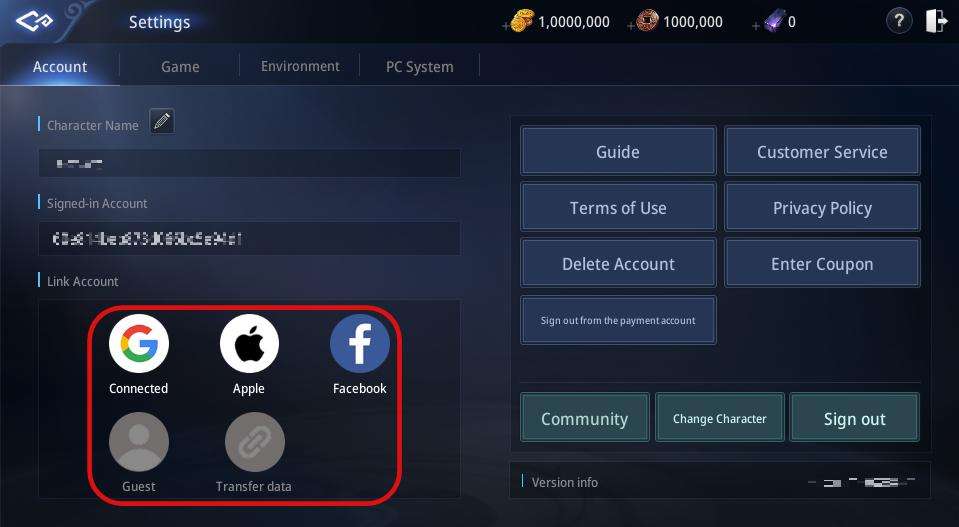Click the Signed-in Account field
Screen dimensions: 959x527
coord(250,238)
